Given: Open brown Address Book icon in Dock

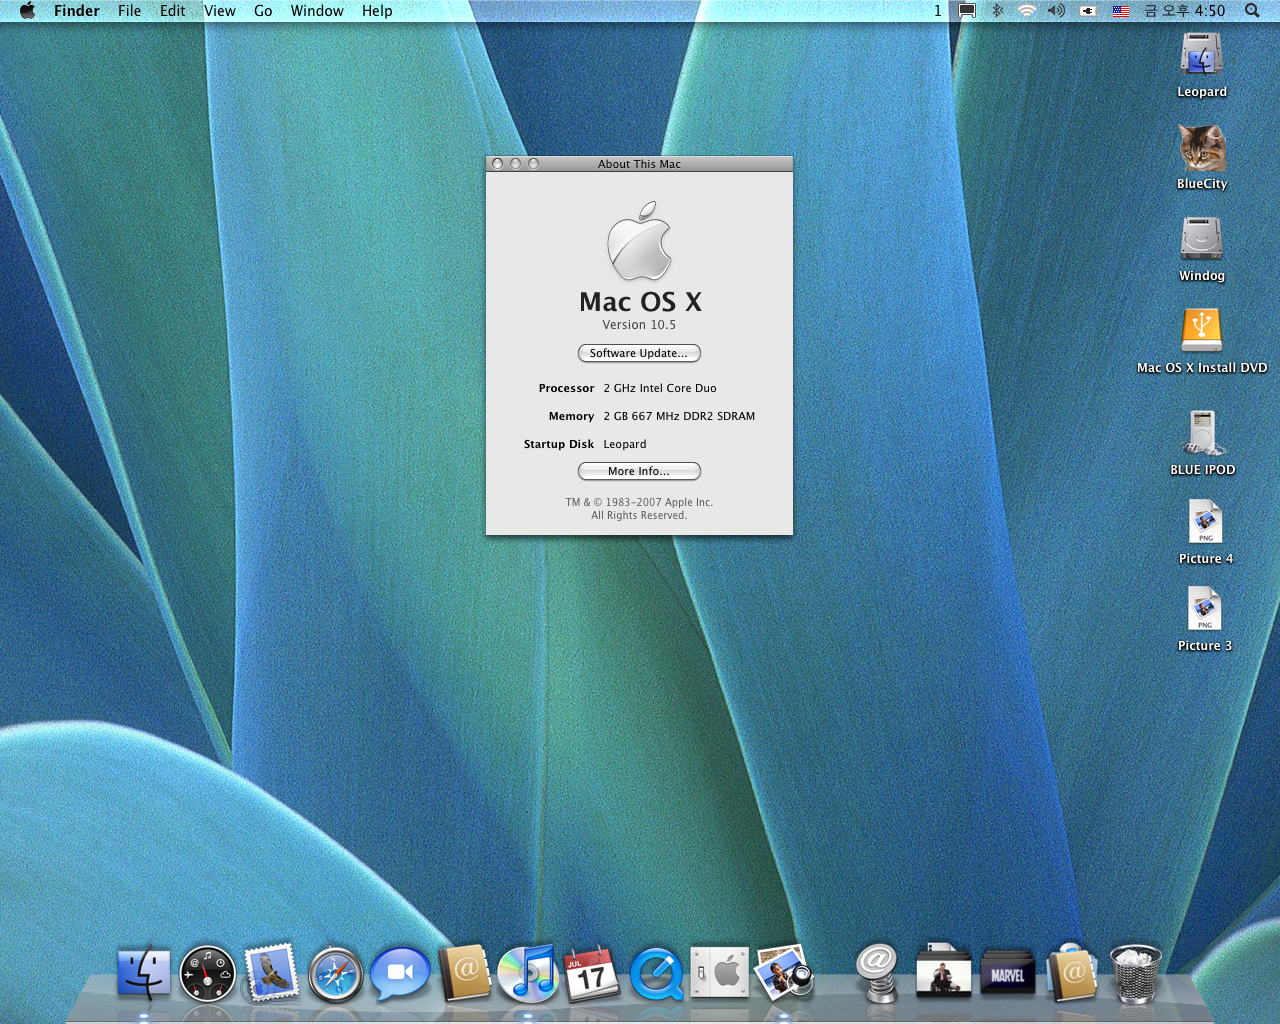Looking at the screenshot, I should 465,972.
